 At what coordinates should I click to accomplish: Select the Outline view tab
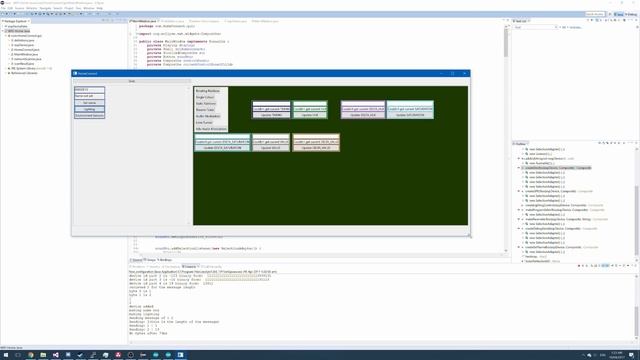(520, 144)
